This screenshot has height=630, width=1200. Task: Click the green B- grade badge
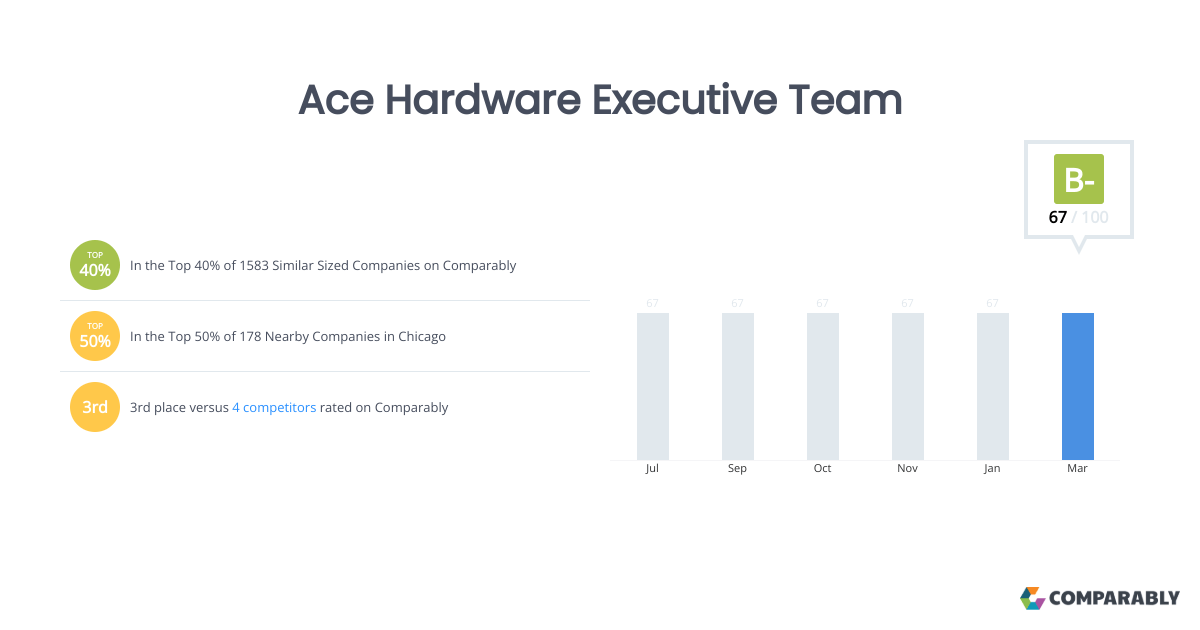pyautogui.click(x=1079, y=179)
